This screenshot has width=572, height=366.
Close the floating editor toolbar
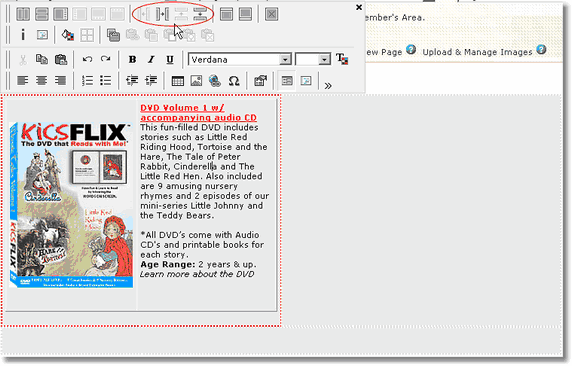coord(359,7)
